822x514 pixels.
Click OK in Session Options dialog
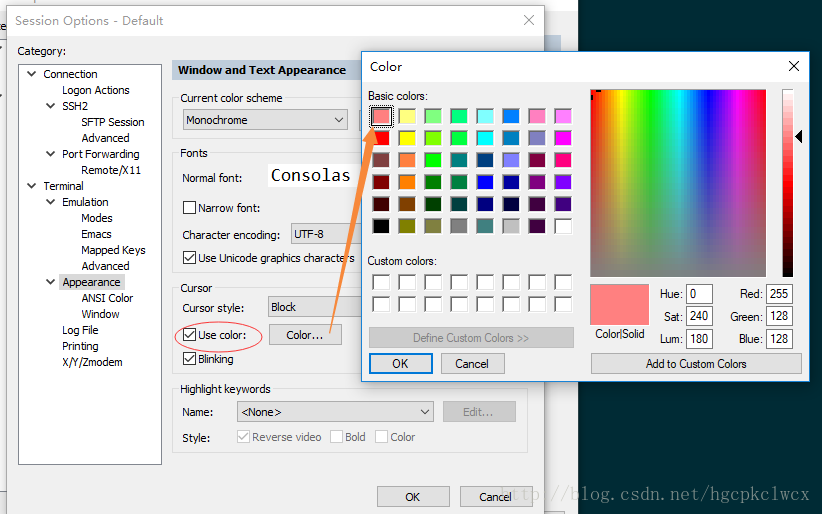[413, 497]
